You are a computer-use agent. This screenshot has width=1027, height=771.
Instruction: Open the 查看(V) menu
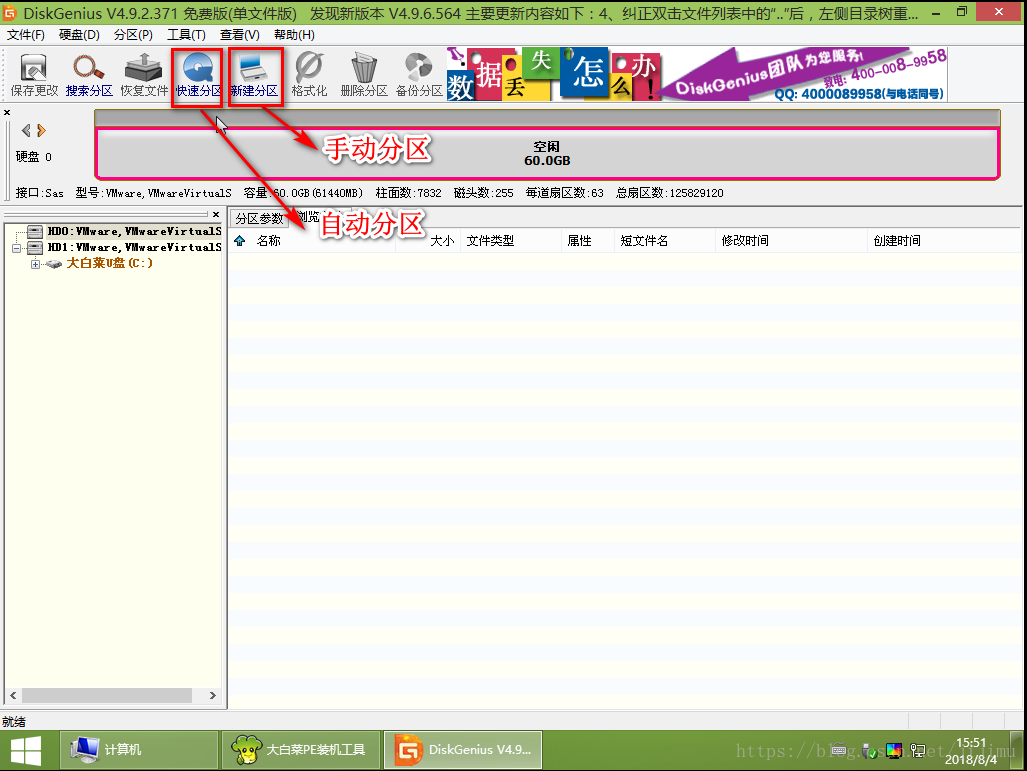coord(240,35)
